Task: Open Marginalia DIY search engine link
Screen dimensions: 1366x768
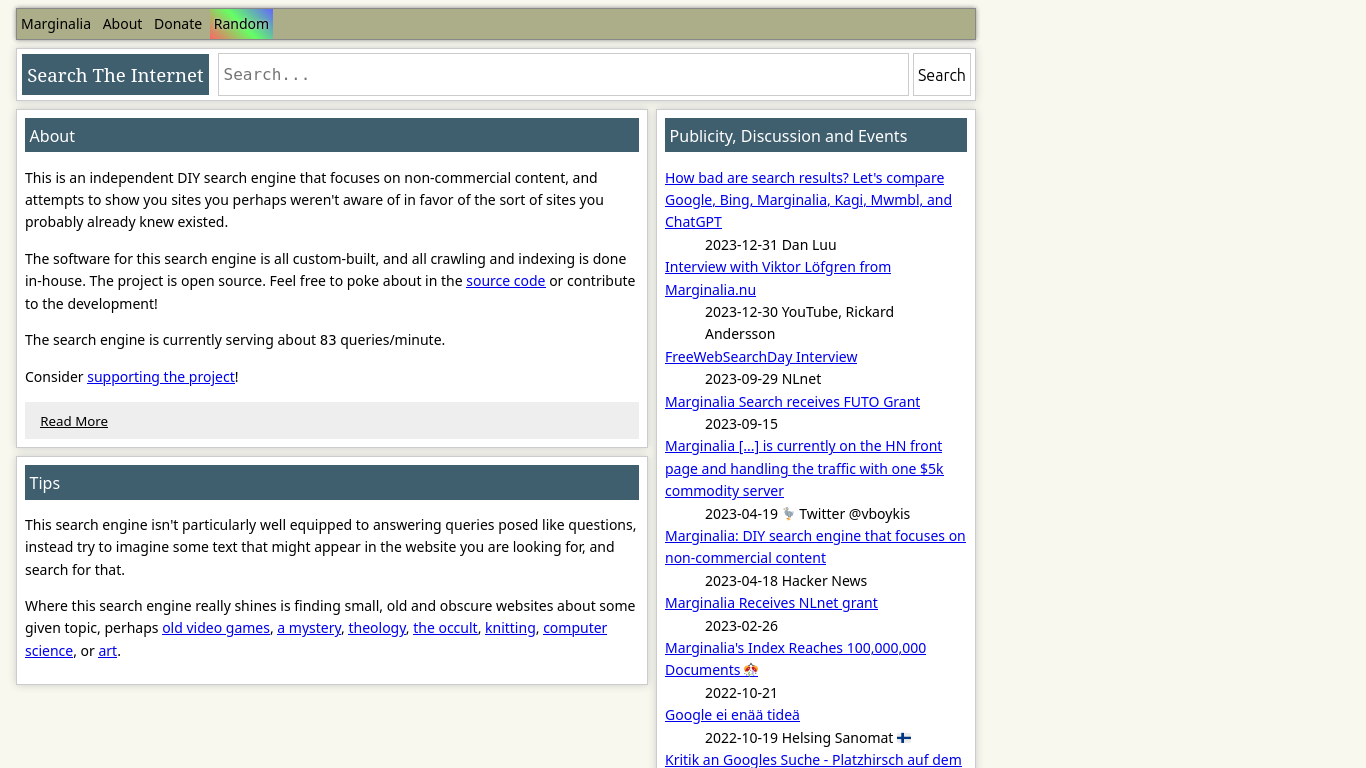Action: click(815, 547)
